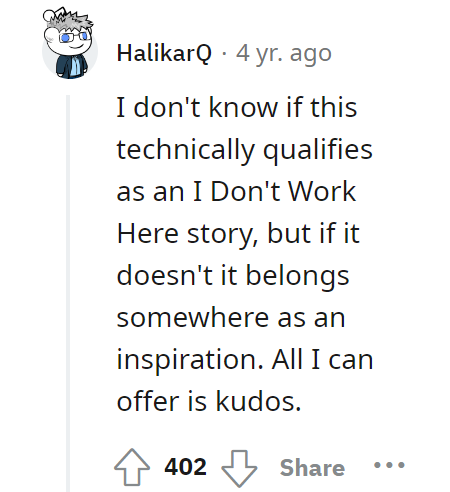Click the first line 'I don't know if this'
450x492 pixels.
point(237,108)
